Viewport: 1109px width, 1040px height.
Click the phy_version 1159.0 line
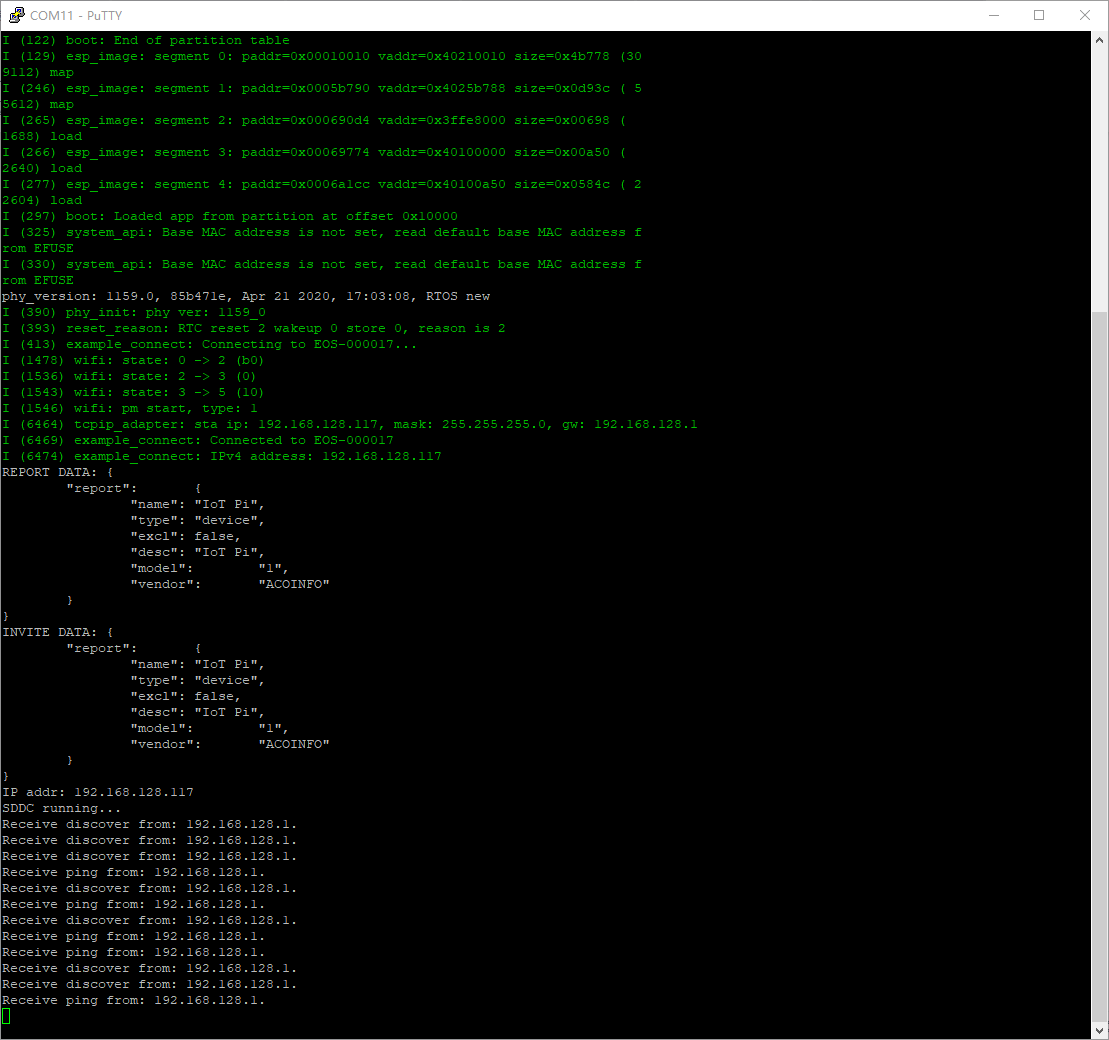(246, 296)
